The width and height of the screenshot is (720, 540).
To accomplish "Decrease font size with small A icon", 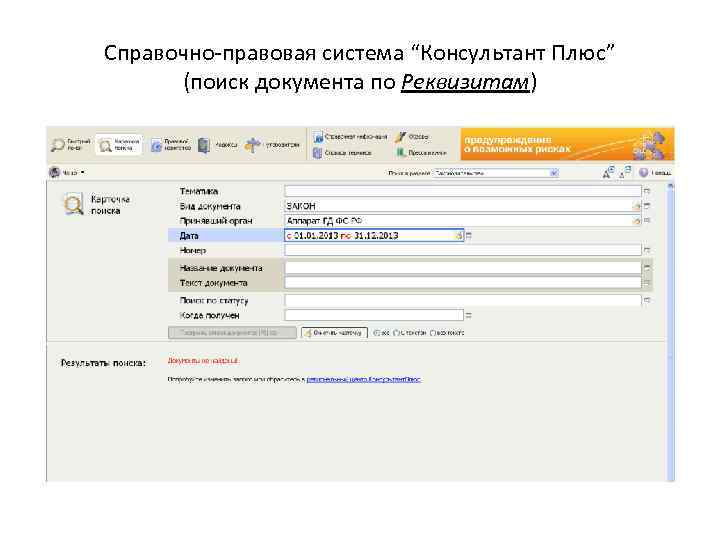I will point(625,173).
